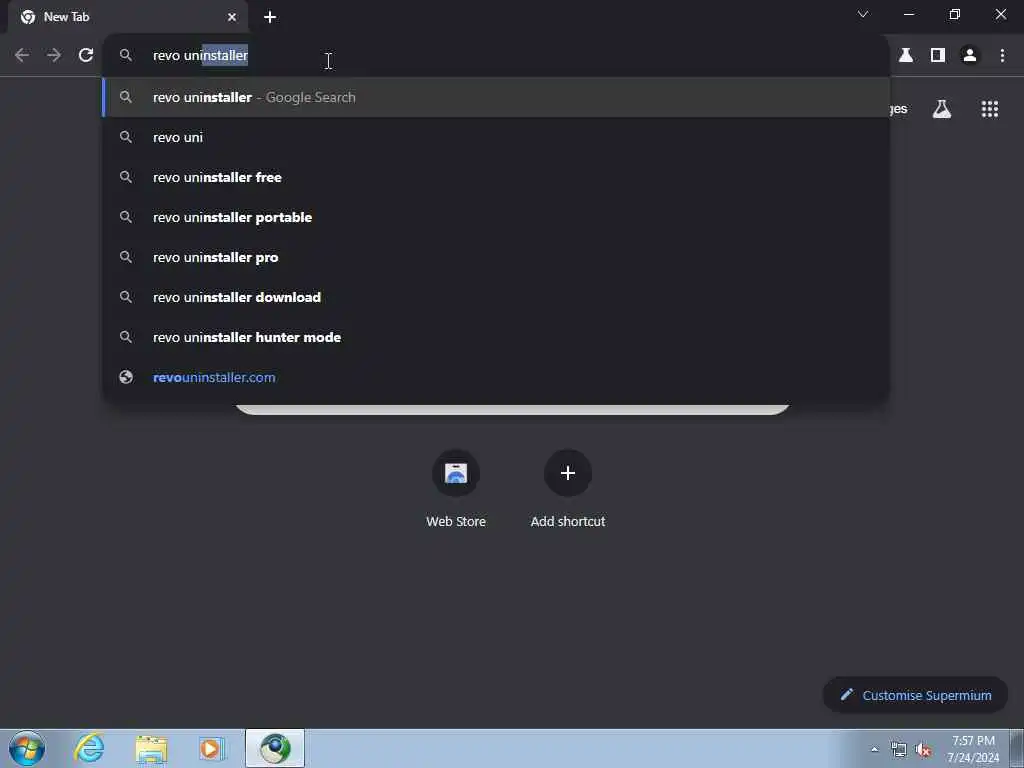Viewport: 1024px width, 768px height.
Task: Choose the 'revo uni' suggestion
Action: pyautogui.click(x=496, y=137)
